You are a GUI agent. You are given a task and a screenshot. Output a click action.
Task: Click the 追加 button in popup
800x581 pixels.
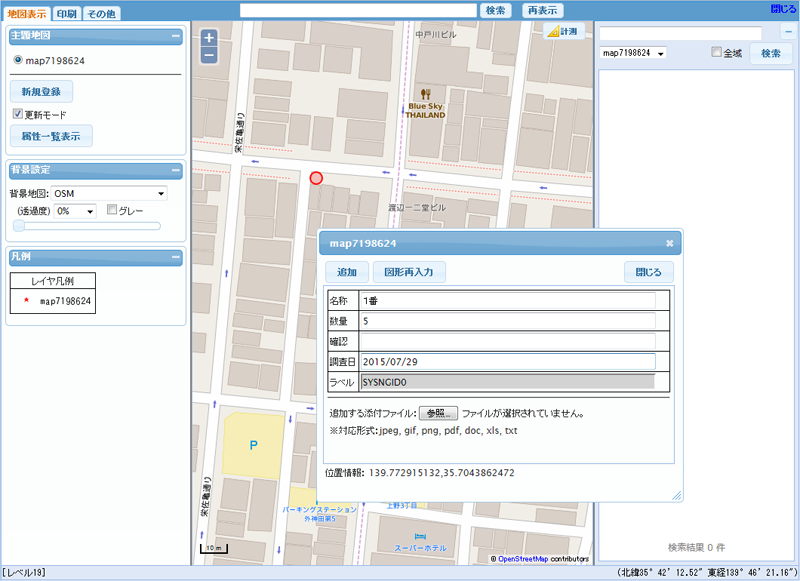click(347, 272)
